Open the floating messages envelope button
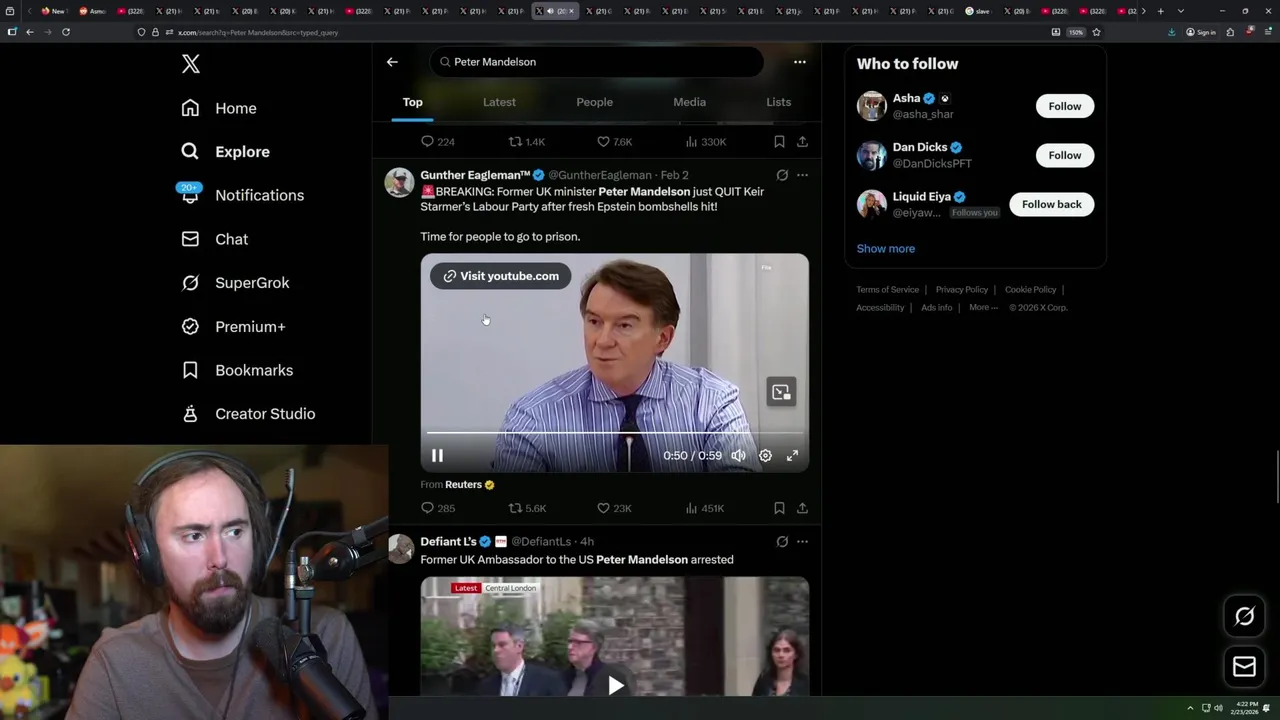Screen dimensions: 1280x720 click(x=1244, y=667)
